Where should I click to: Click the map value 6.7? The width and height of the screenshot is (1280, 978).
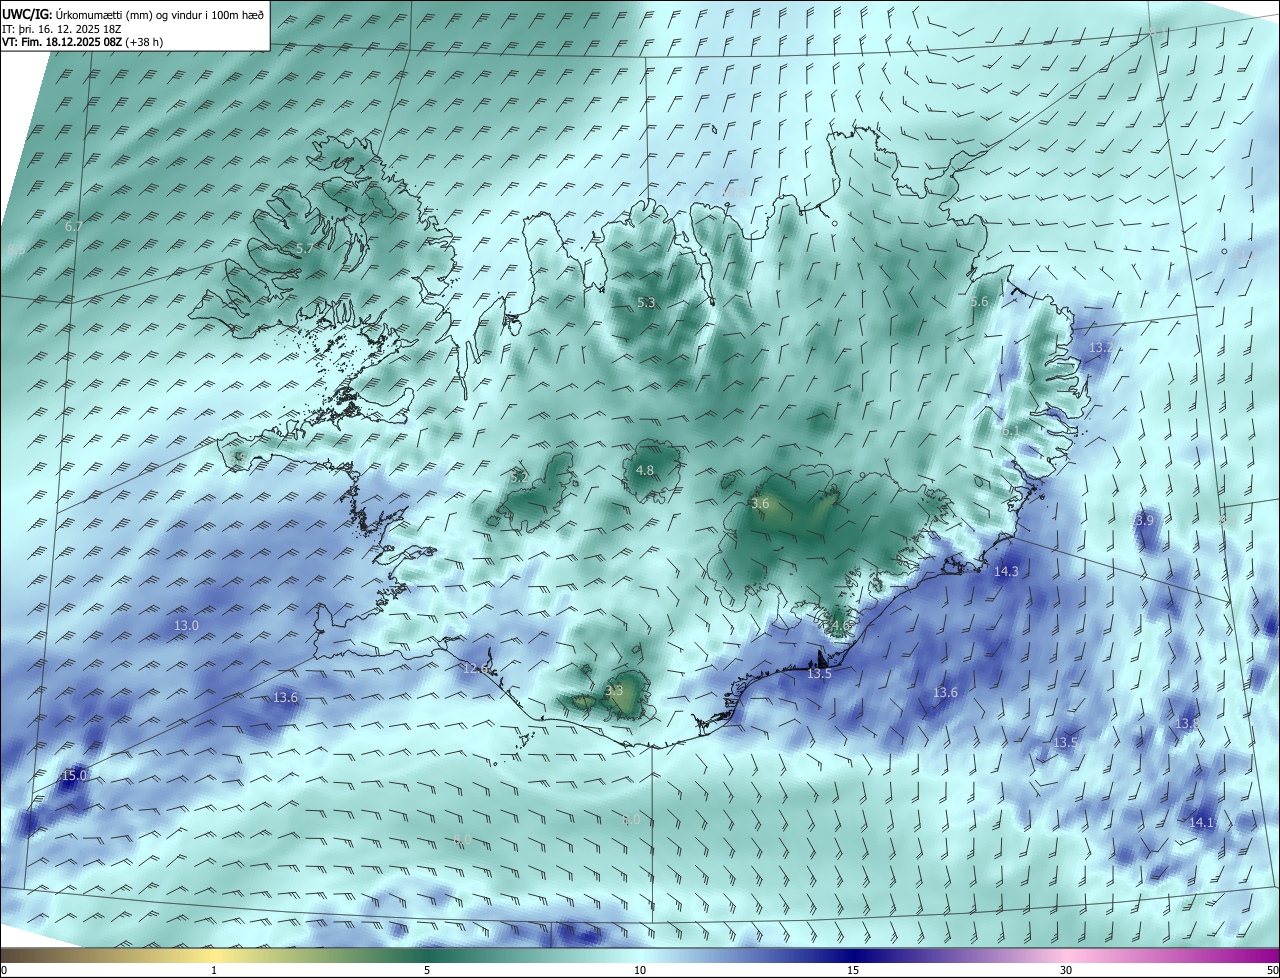tap(73, 227)
